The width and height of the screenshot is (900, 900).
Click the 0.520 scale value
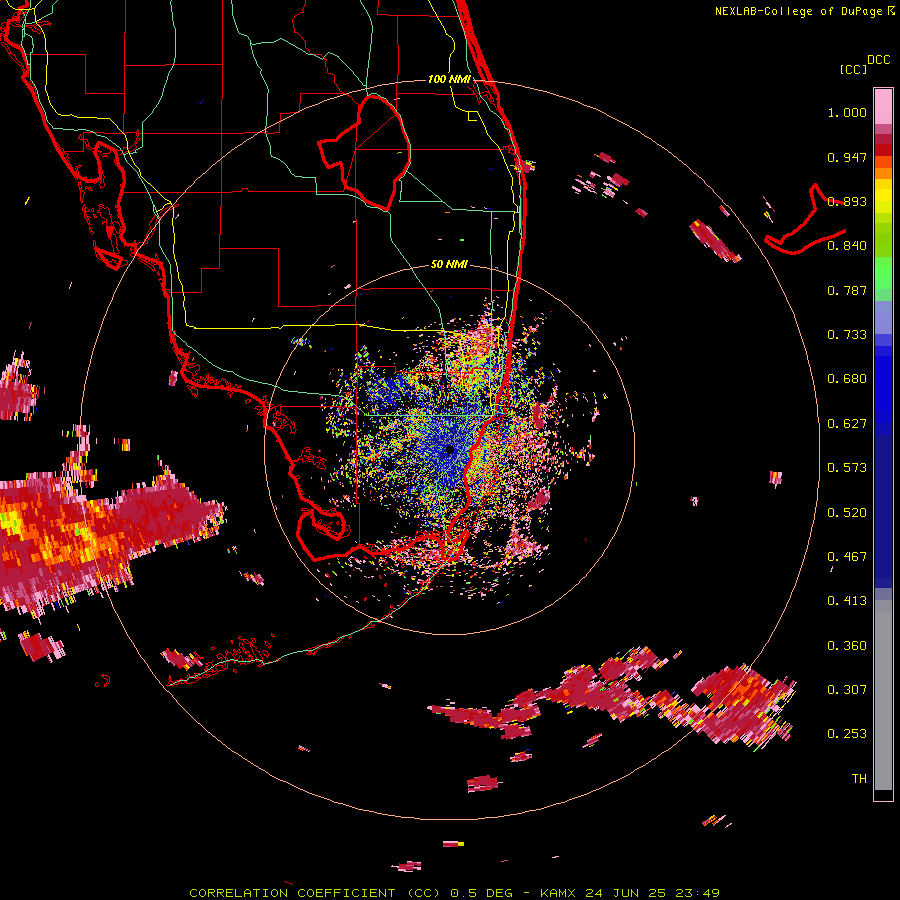847,513
